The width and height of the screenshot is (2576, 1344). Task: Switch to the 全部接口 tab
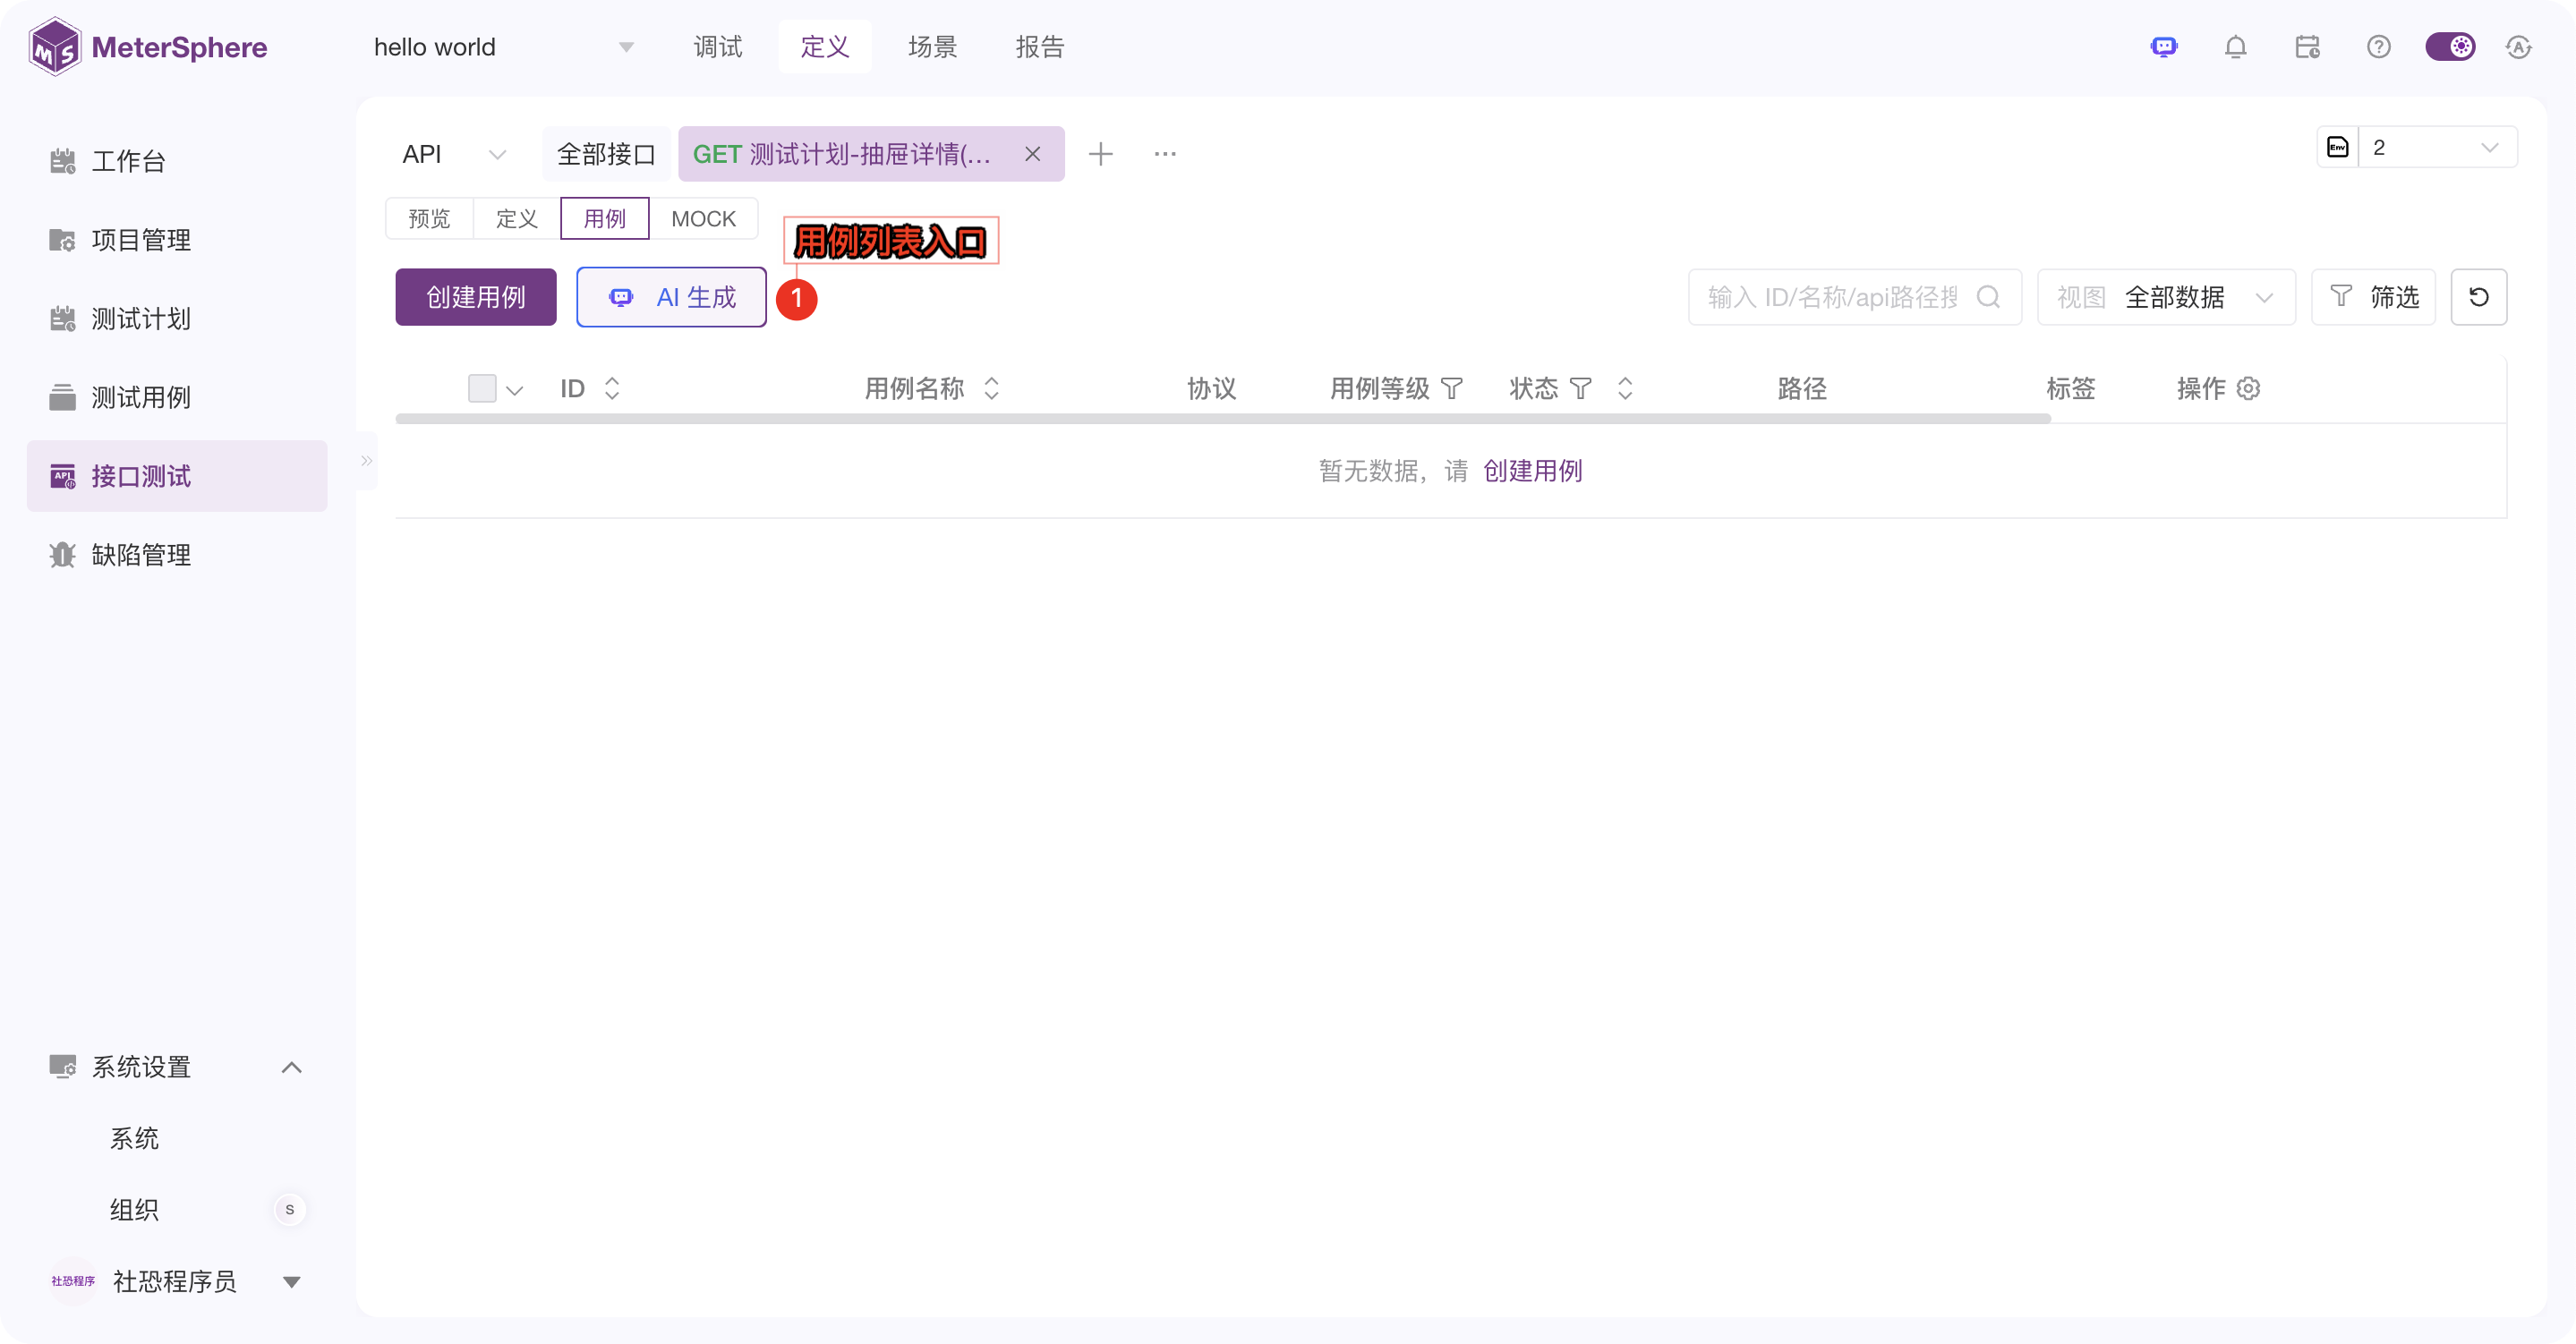point(606,154)
